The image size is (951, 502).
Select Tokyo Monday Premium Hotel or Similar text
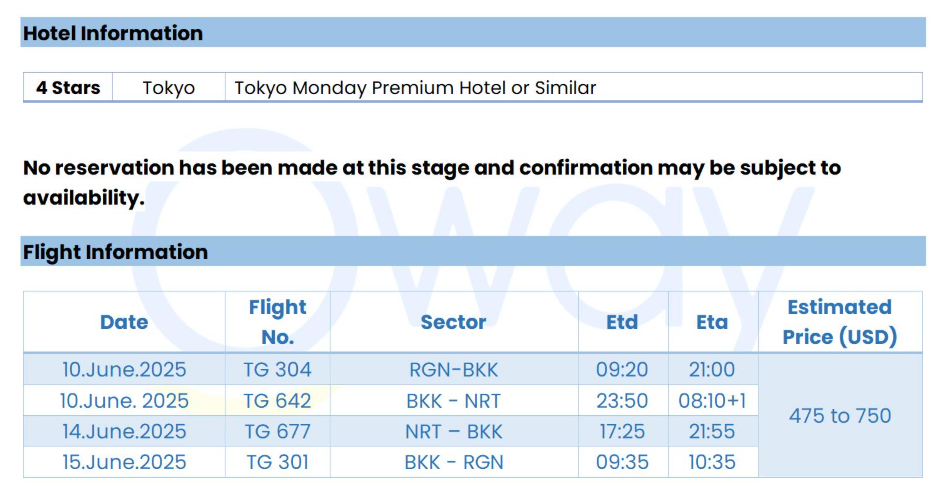415,88
